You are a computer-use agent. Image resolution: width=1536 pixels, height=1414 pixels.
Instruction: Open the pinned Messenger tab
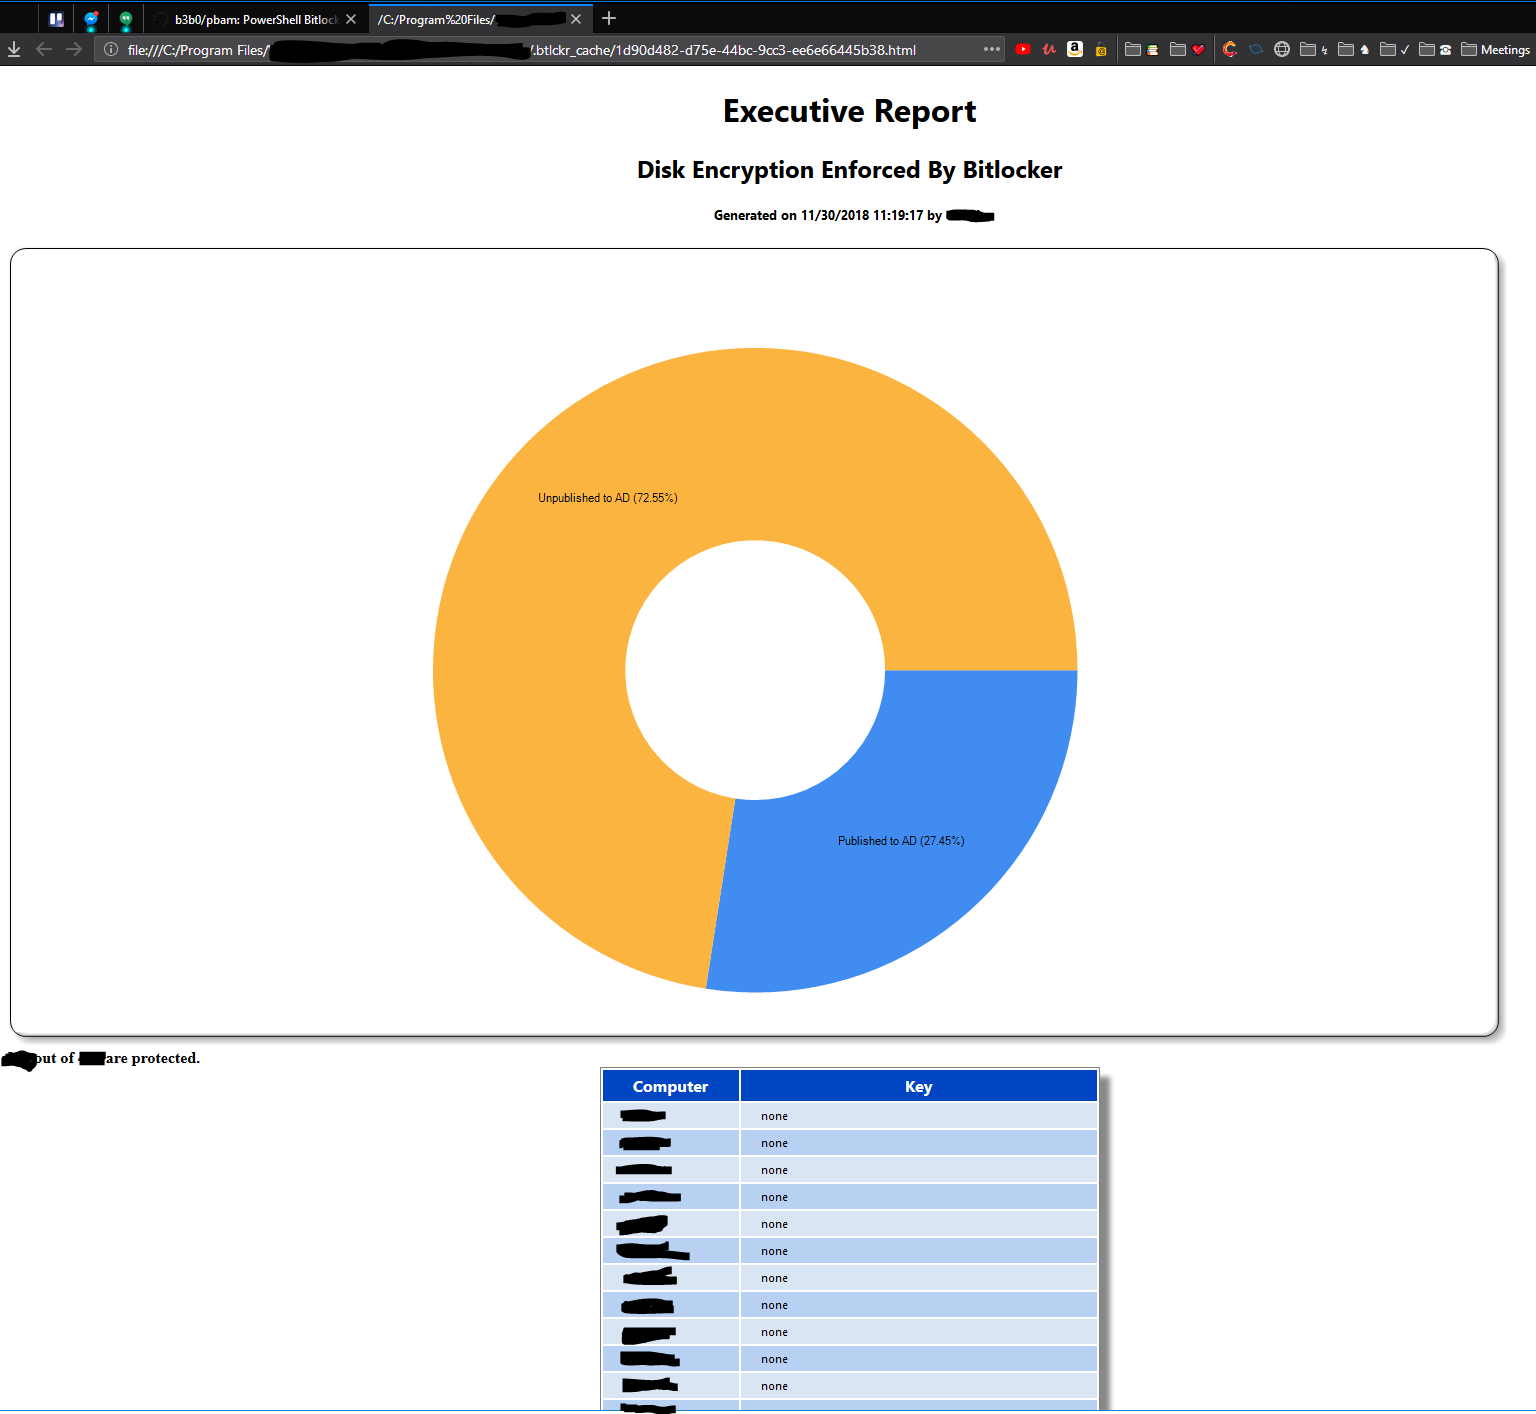91,19
